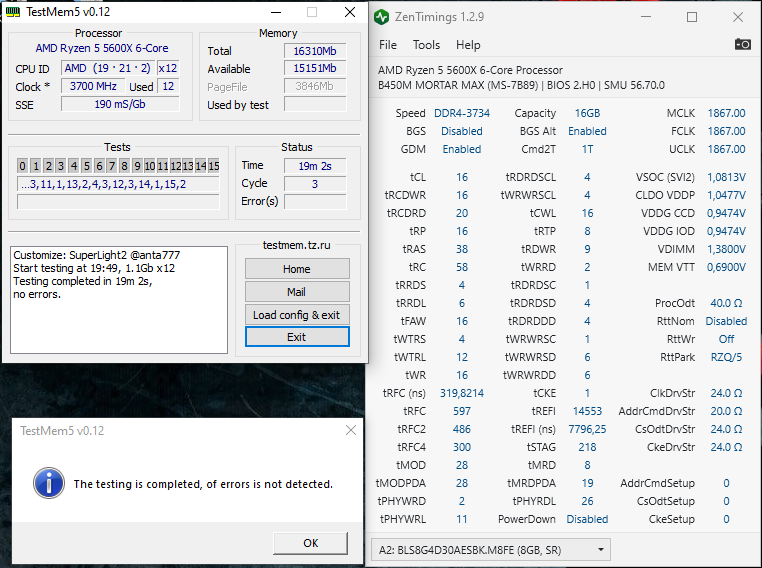Click the FCLK 1867.00 value
Viewport: 762px width, 568px height.
(x=726, y=131)
